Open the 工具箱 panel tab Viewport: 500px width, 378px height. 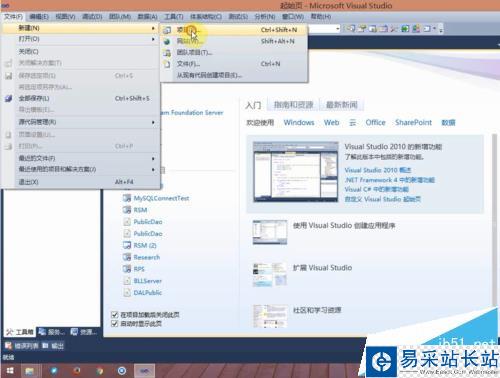point(20,332)
